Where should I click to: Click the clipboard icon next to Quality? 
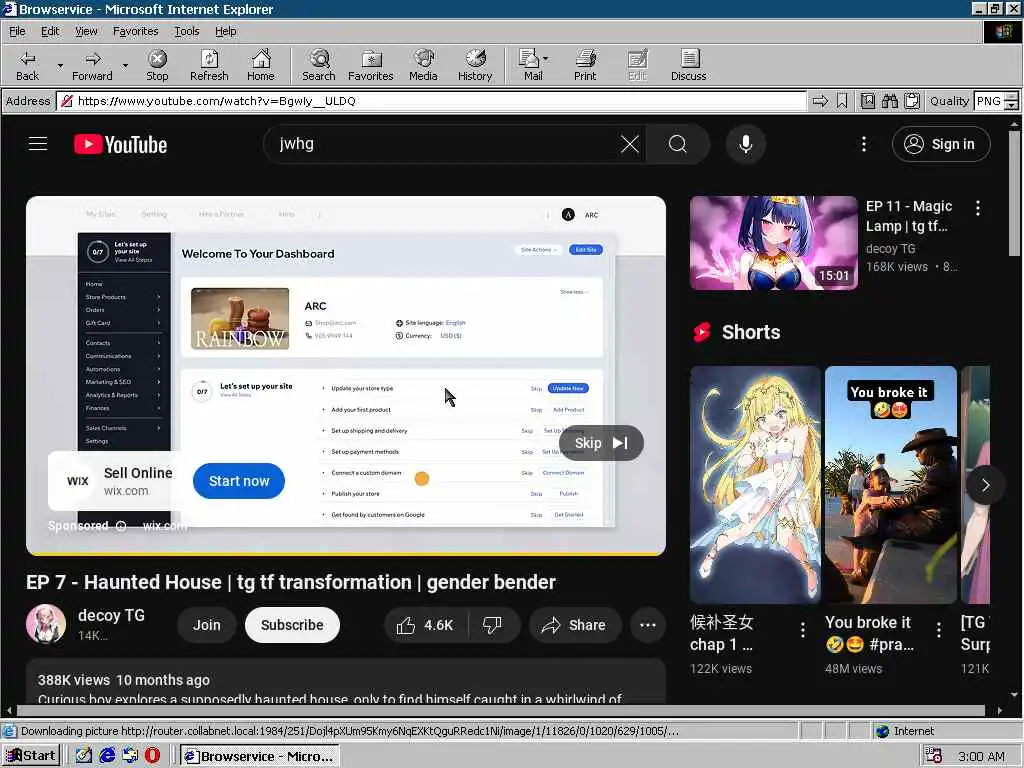point(912,101)
